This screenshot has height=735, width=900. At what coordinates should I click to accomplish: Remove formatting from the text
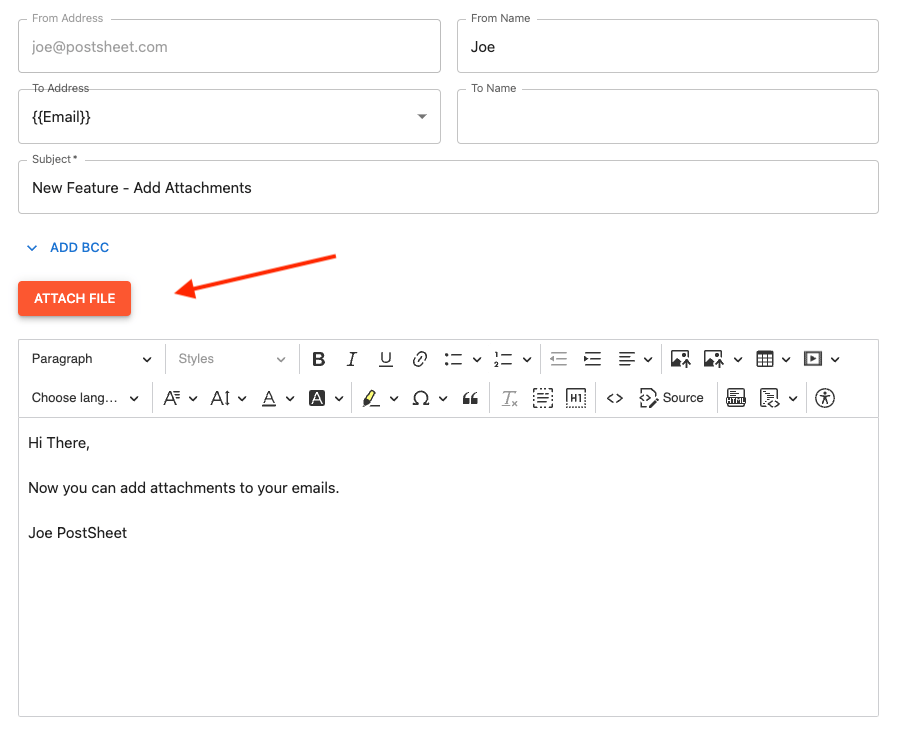point(509,397)
